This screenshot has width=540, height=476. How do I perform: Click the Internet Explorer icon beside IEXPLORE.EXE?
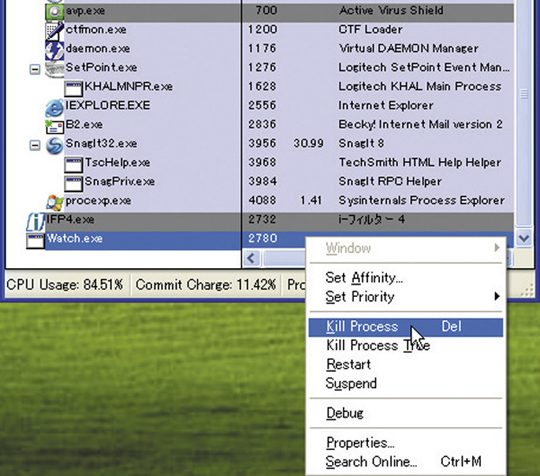pyautogui.click(x=54, y=107)
